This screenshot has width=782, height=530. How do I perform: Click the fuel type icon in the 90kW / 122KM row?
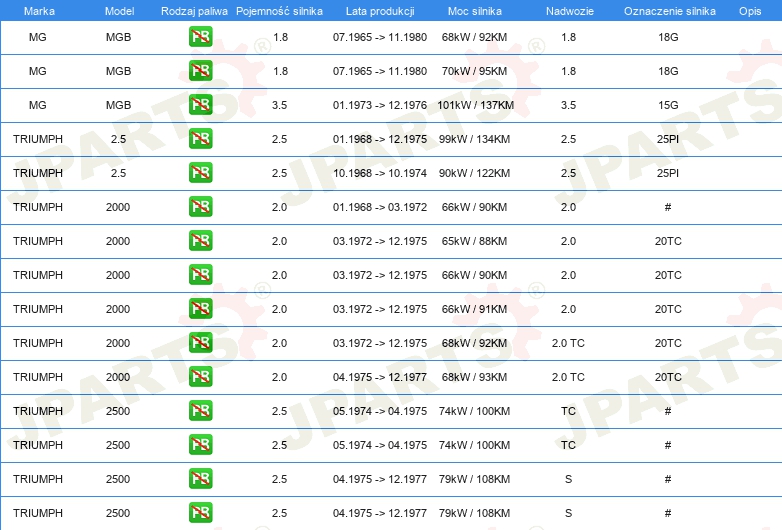(200, 173)
